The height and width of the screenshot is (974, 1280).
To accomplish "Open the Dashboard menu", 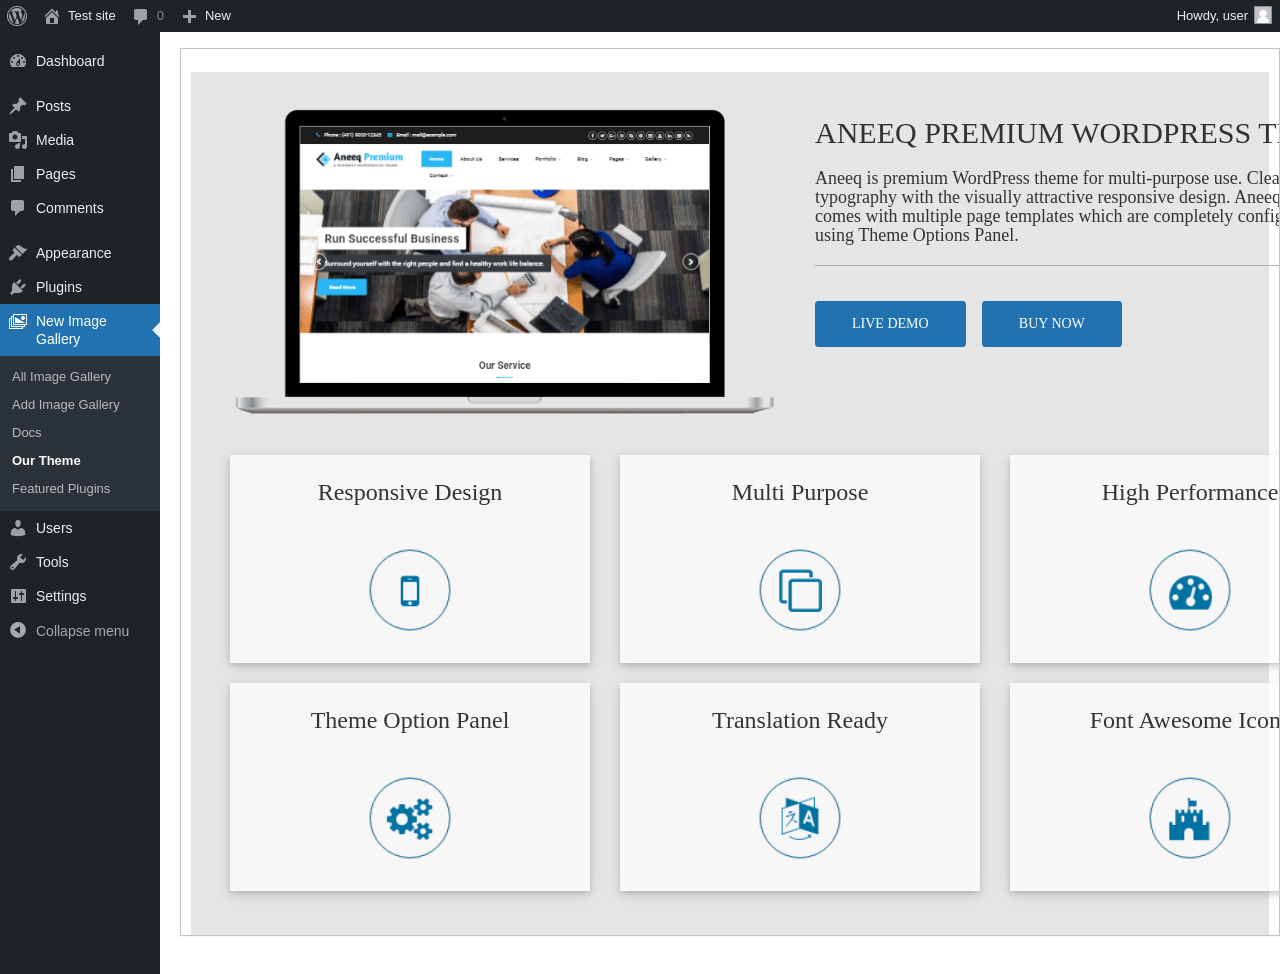I will [x=80, y=61].
